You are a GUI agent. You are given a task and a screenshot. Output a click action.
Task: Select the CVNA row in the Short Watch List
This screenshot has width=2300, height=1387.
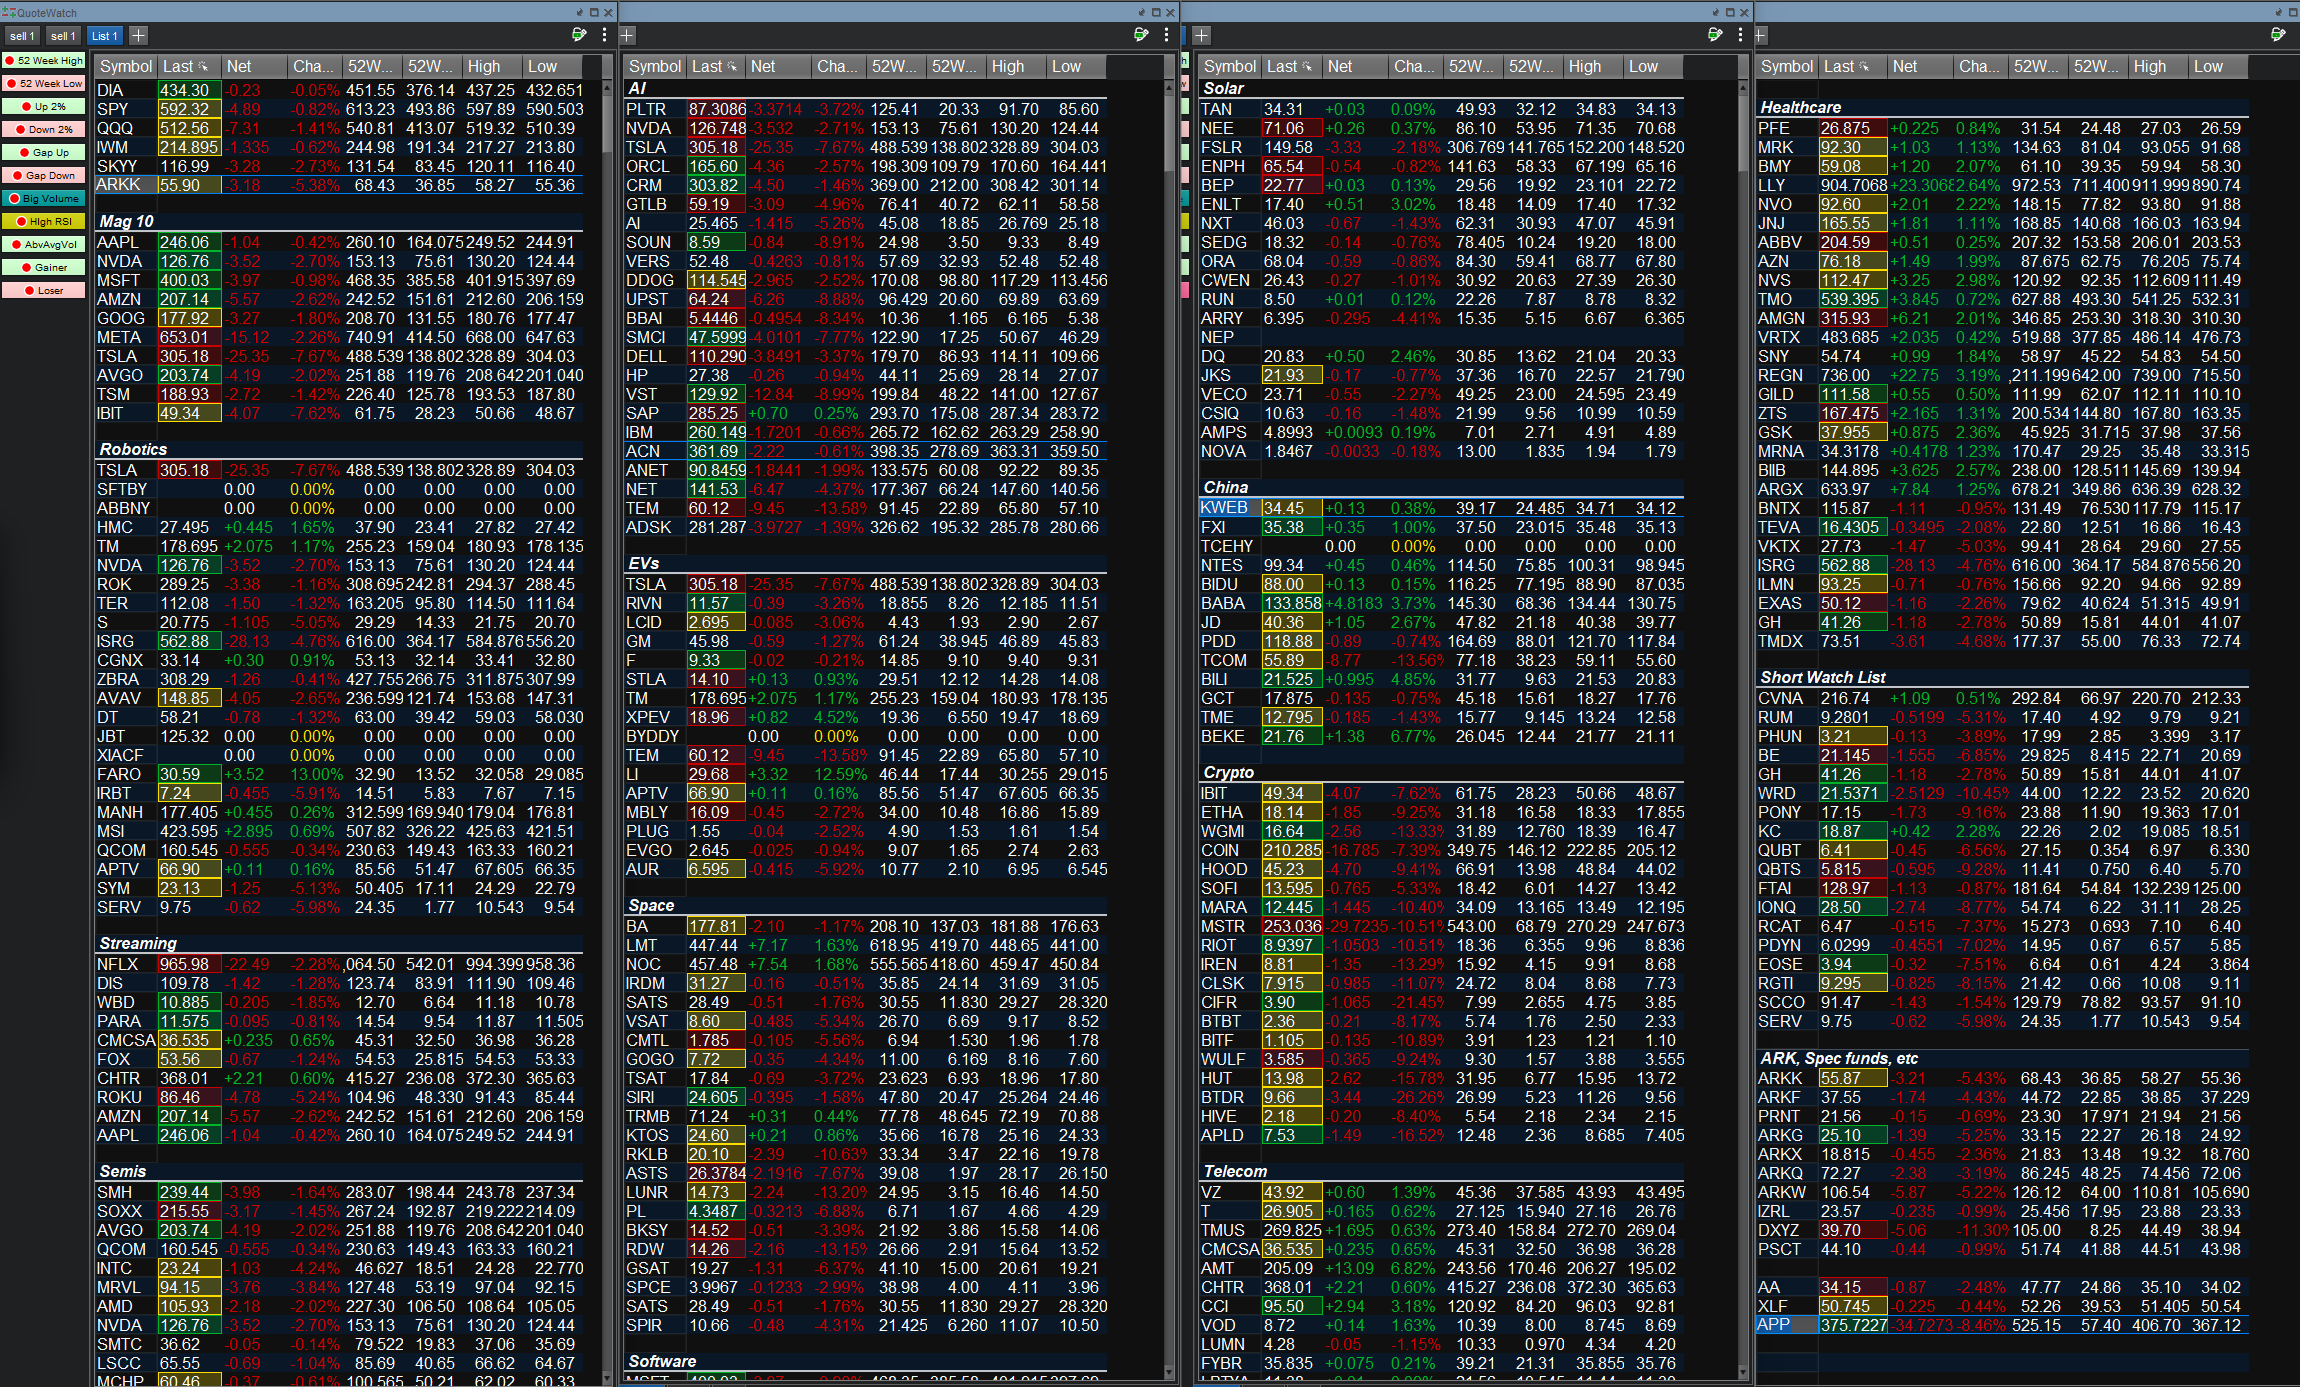(2002, 698)
